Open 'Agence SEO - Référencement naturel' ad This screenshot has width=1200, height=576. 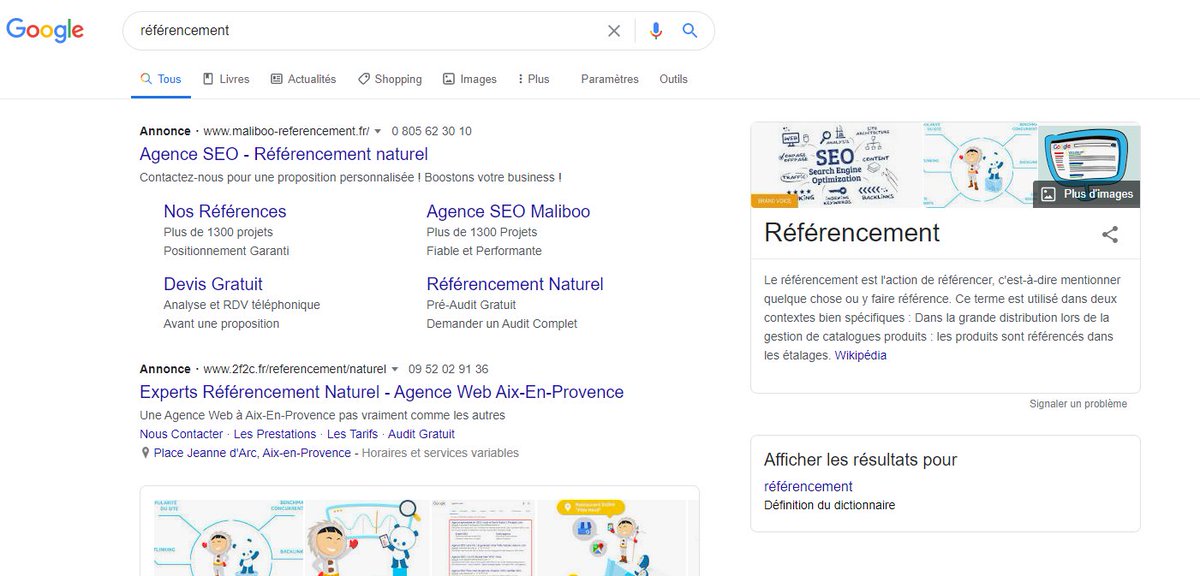pyautogui.click(x=284, y=154)
